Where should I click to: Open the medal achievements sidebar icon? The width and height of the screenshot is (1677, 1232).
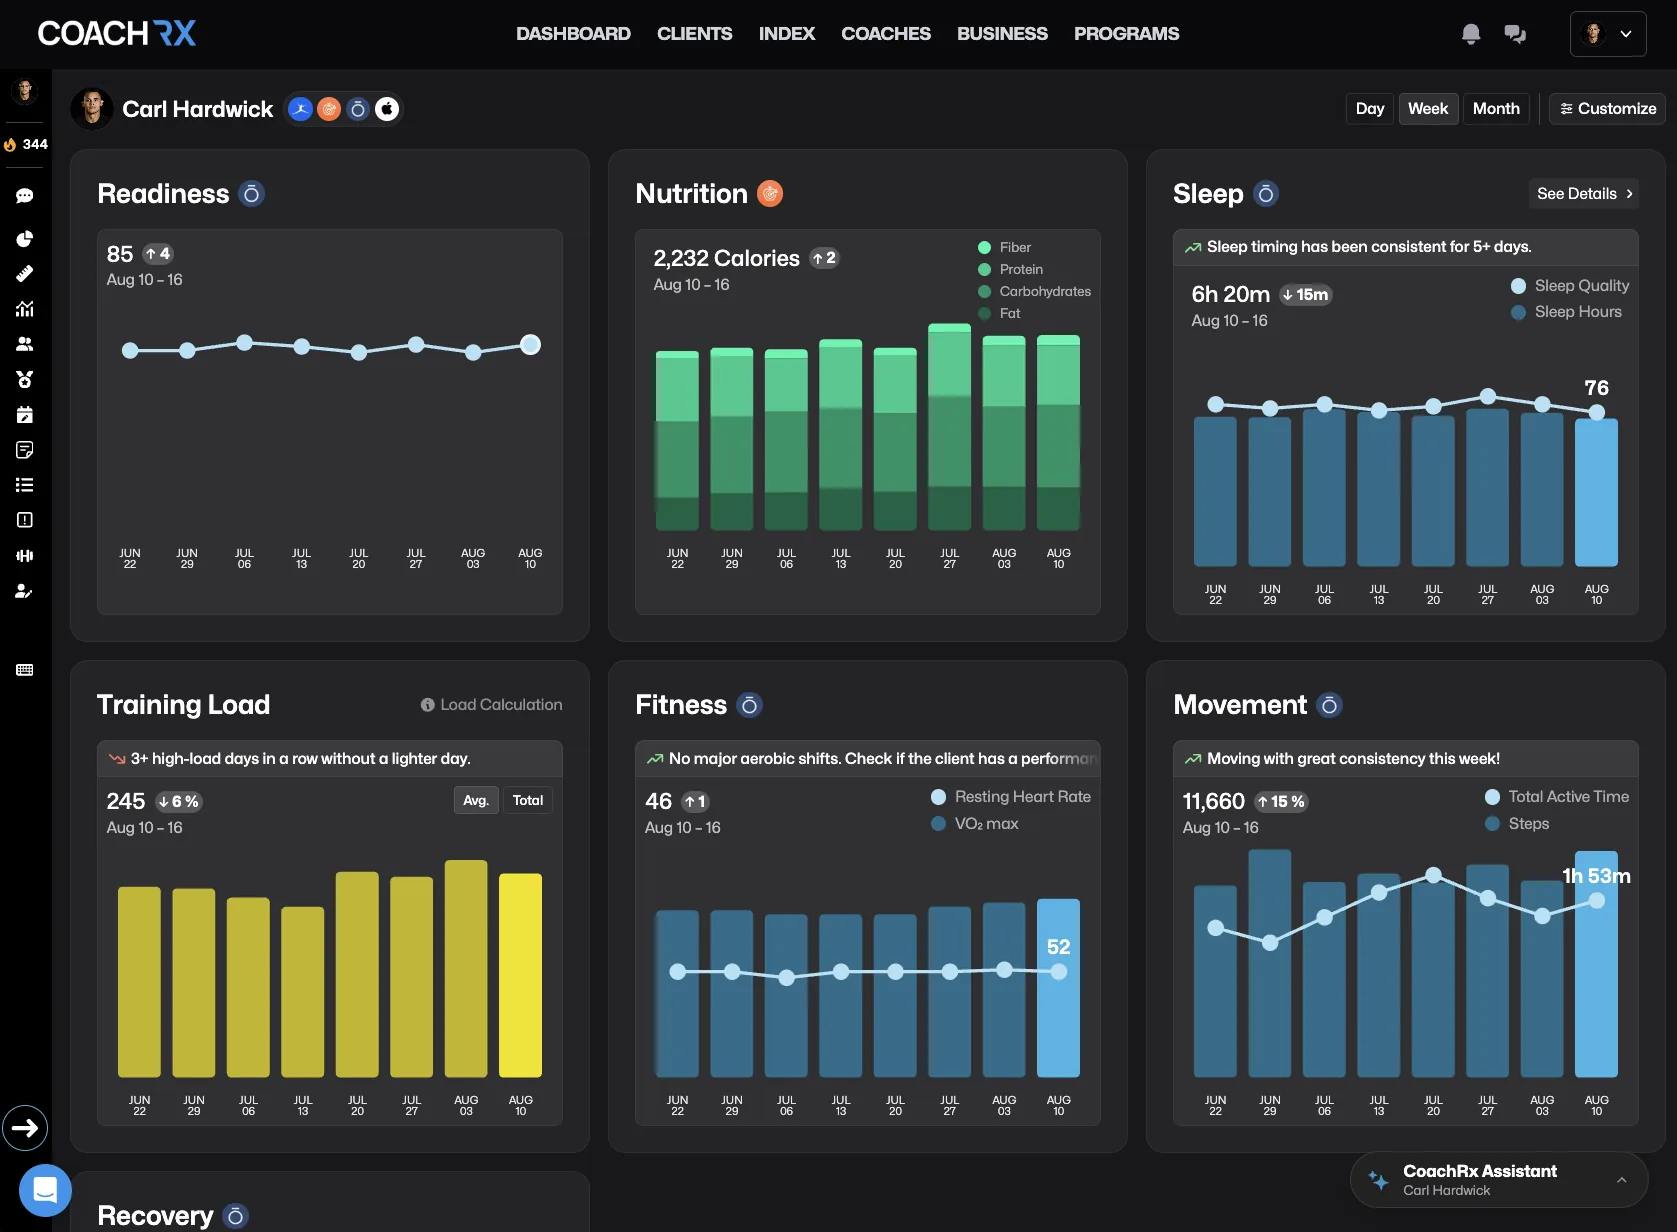[25, 379]
